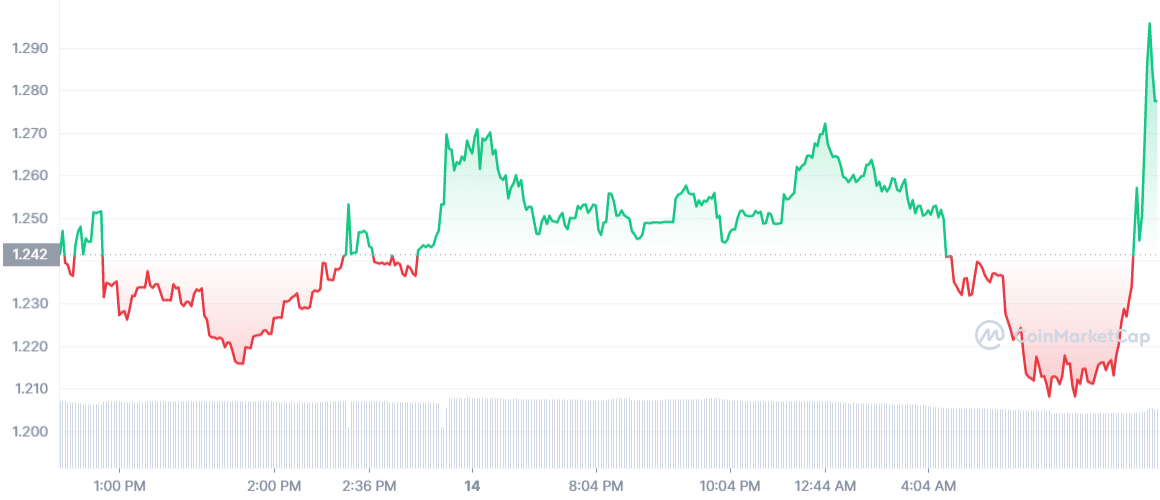Select the 12:44 AM time label

pos(825,486)
